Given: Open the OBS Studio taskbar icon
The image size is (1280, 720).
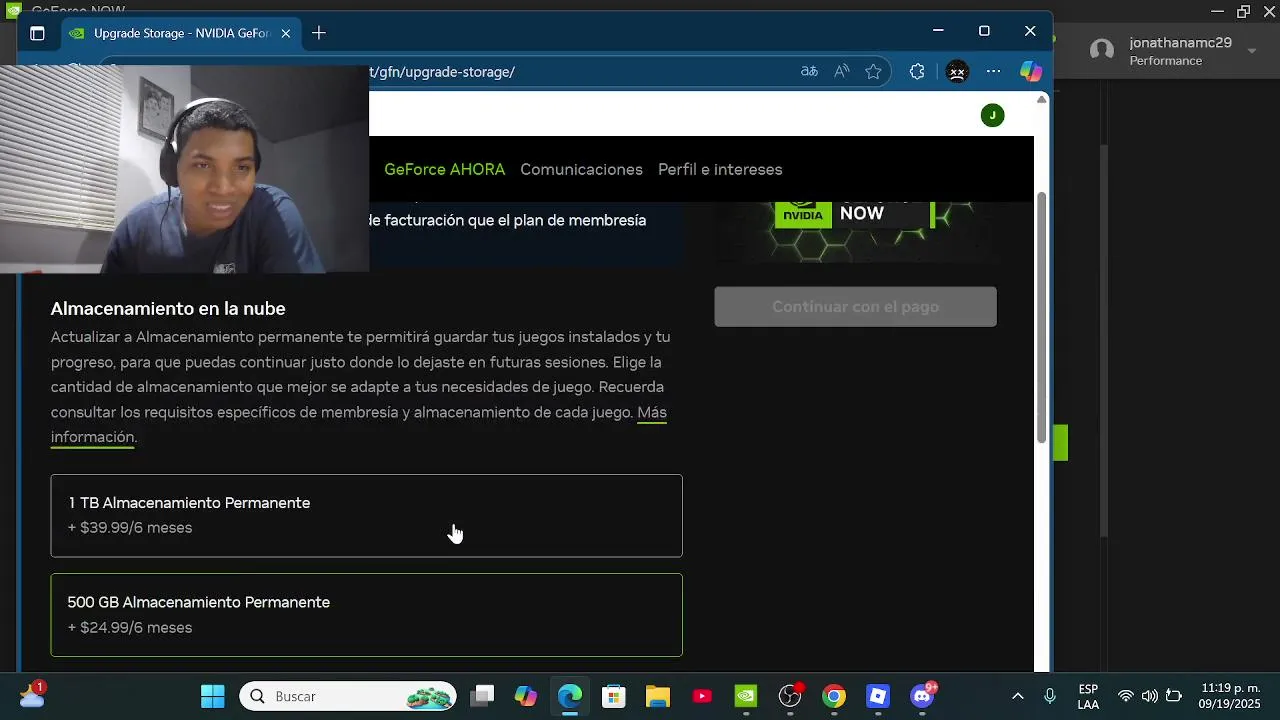Looking at the screenshot, I should (x=790, y=696).
